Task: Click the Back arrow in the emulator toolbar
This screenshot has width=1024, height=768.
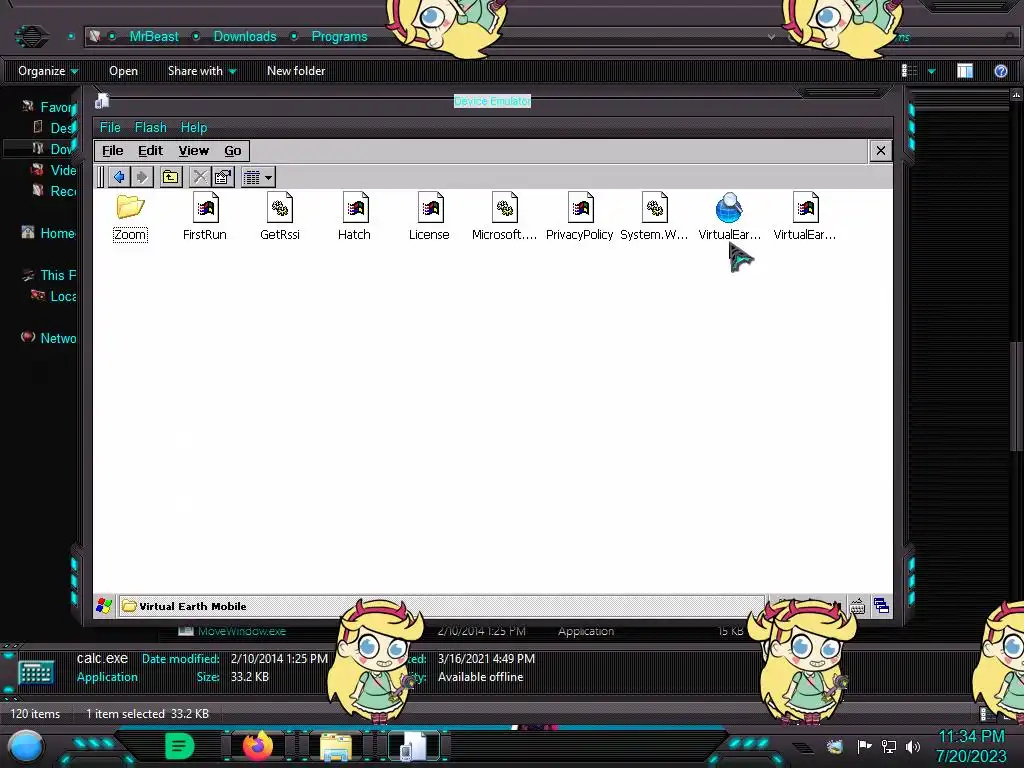Action: point(119,177)
